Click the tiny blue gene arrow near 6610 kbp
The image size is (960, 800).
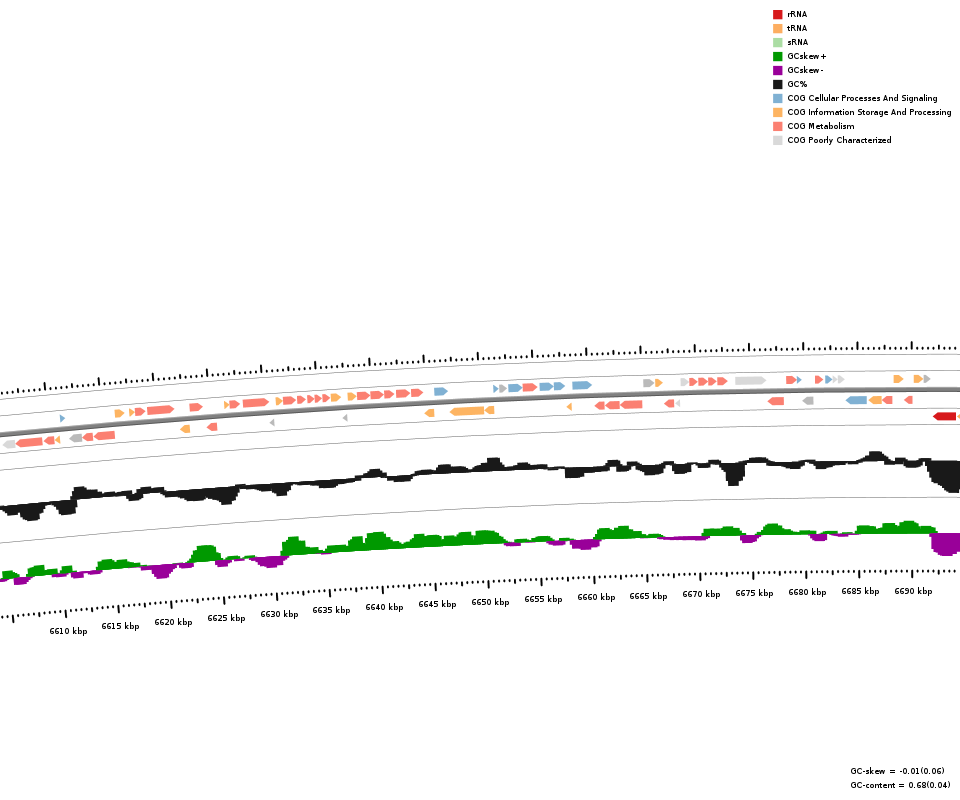pos(62,418)
